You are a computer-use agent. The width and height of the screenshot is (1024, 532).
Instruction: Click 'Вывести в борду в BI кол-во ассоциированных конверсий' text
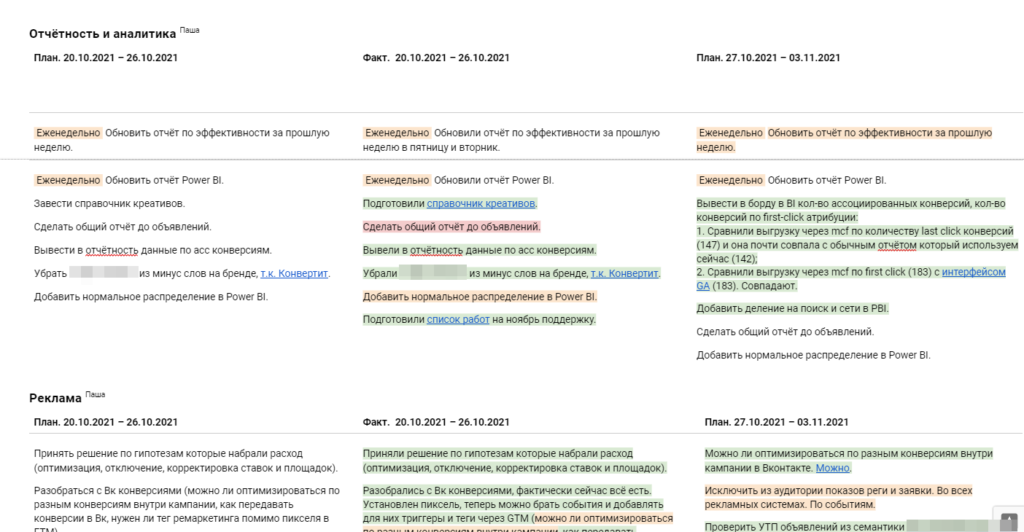[834, 204]
